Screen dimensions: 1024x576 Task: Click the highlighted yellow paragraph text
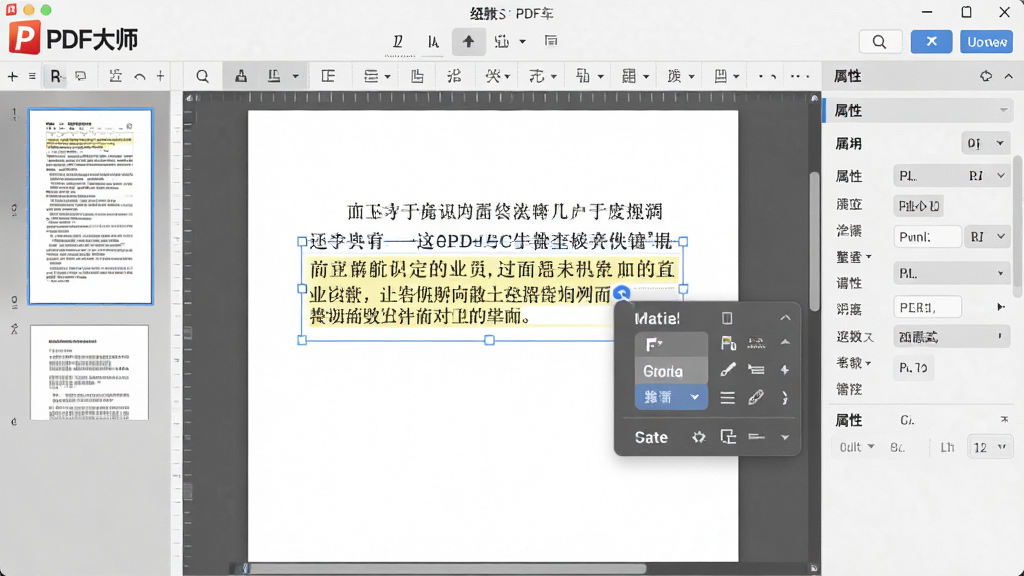(491, 293)
